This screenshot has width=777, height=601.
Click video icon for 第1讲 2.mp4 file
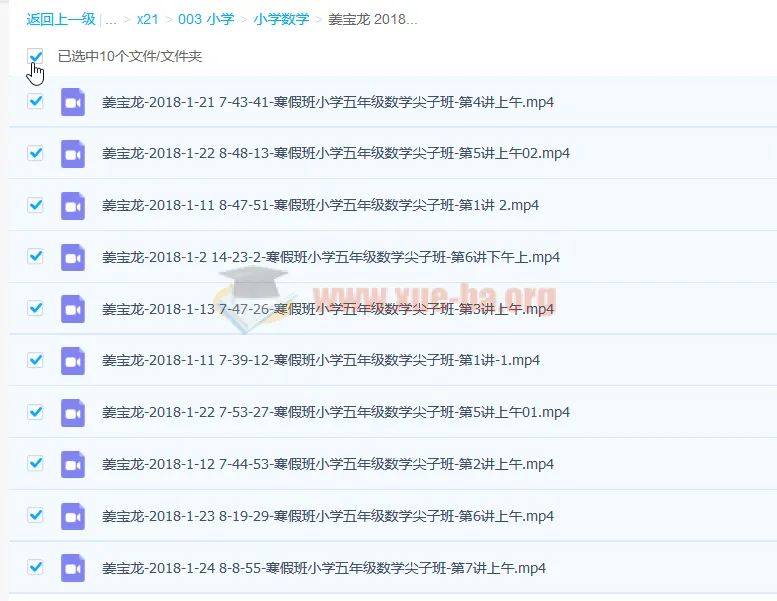pos(73,206)
